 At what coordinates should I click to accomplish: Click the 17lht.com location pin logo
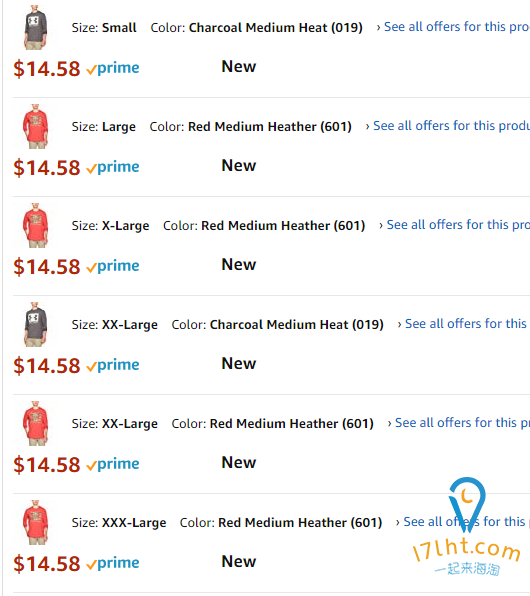(467, 504)
